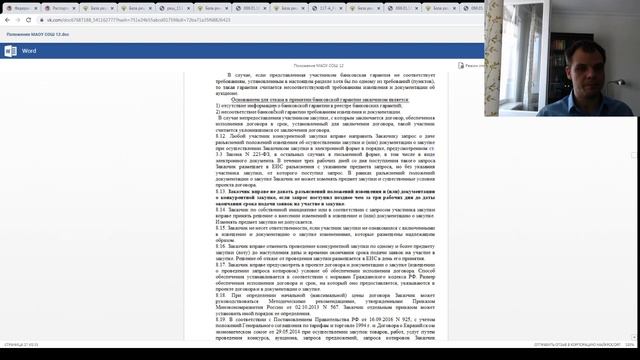Click the scroll down arrow of the document
The height and width of the screenshot is (360, 640).
[633, 338]
